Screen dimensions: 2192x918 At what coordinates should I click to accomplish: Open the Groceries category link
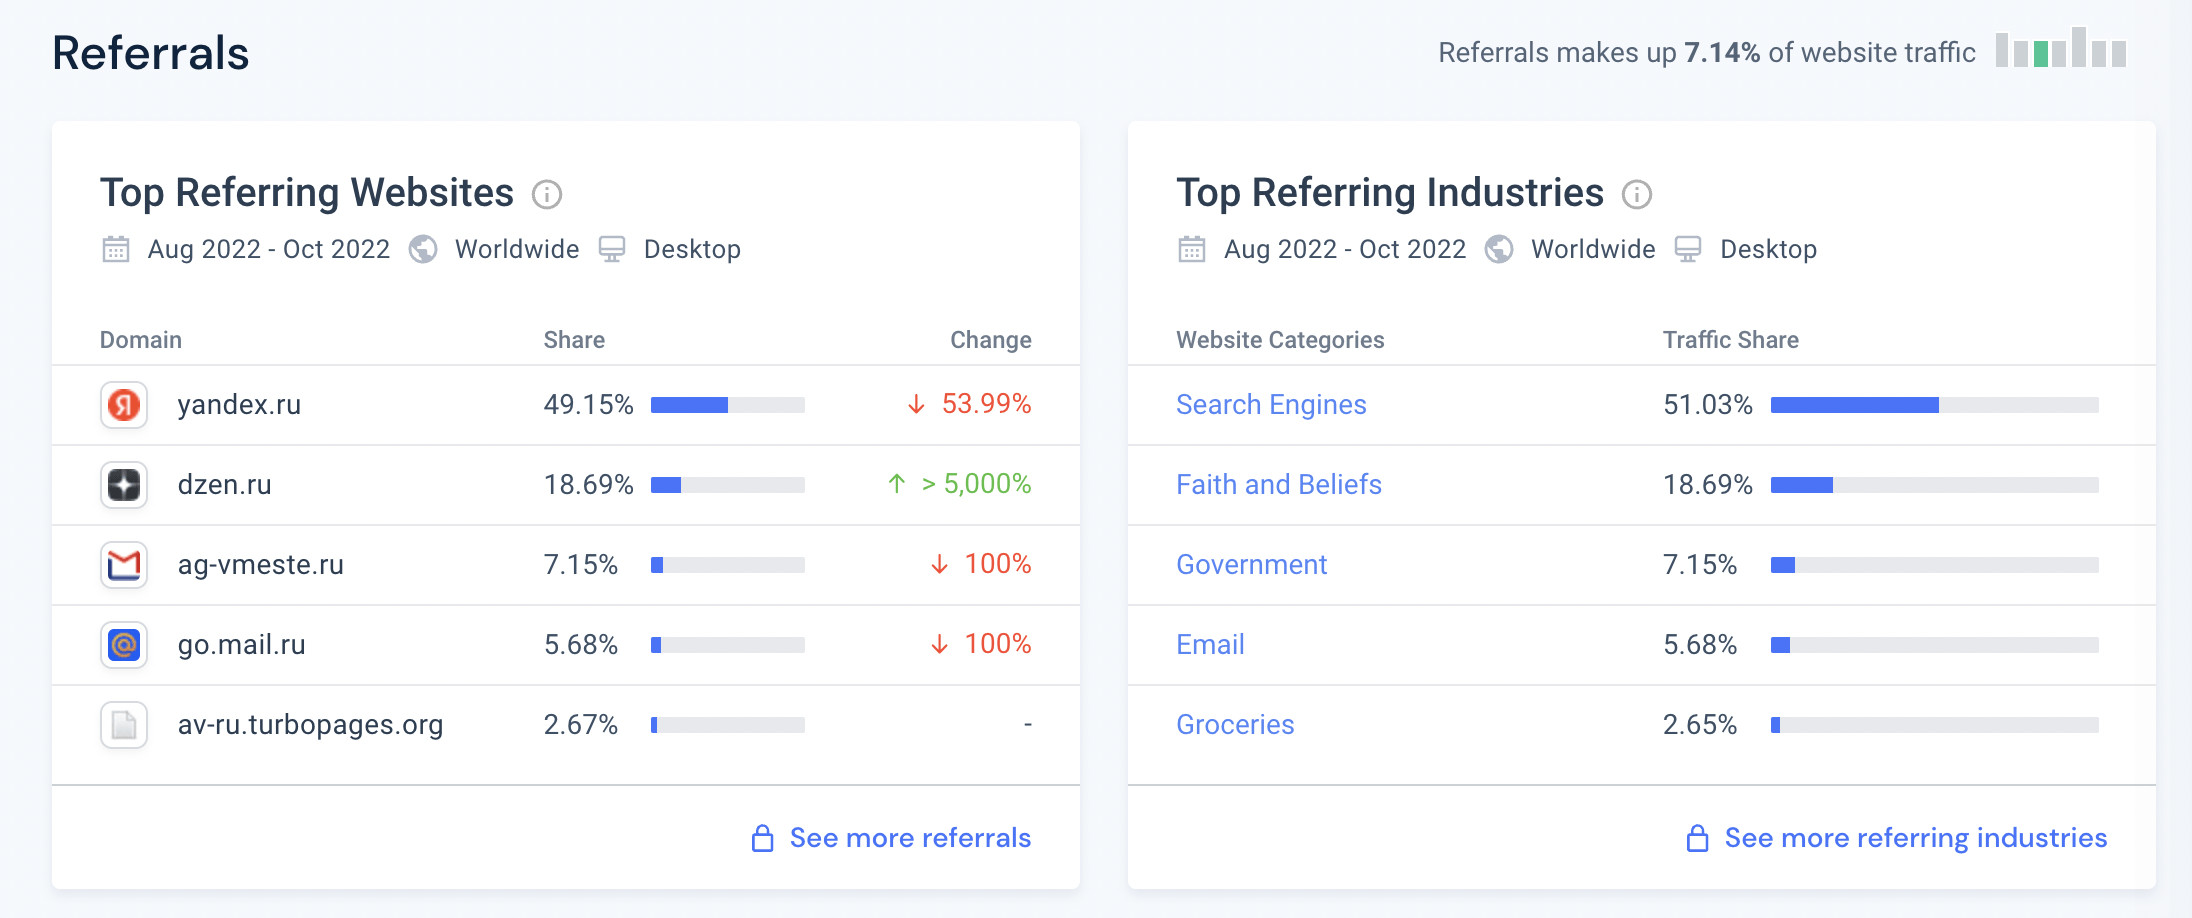point(1235,725)
